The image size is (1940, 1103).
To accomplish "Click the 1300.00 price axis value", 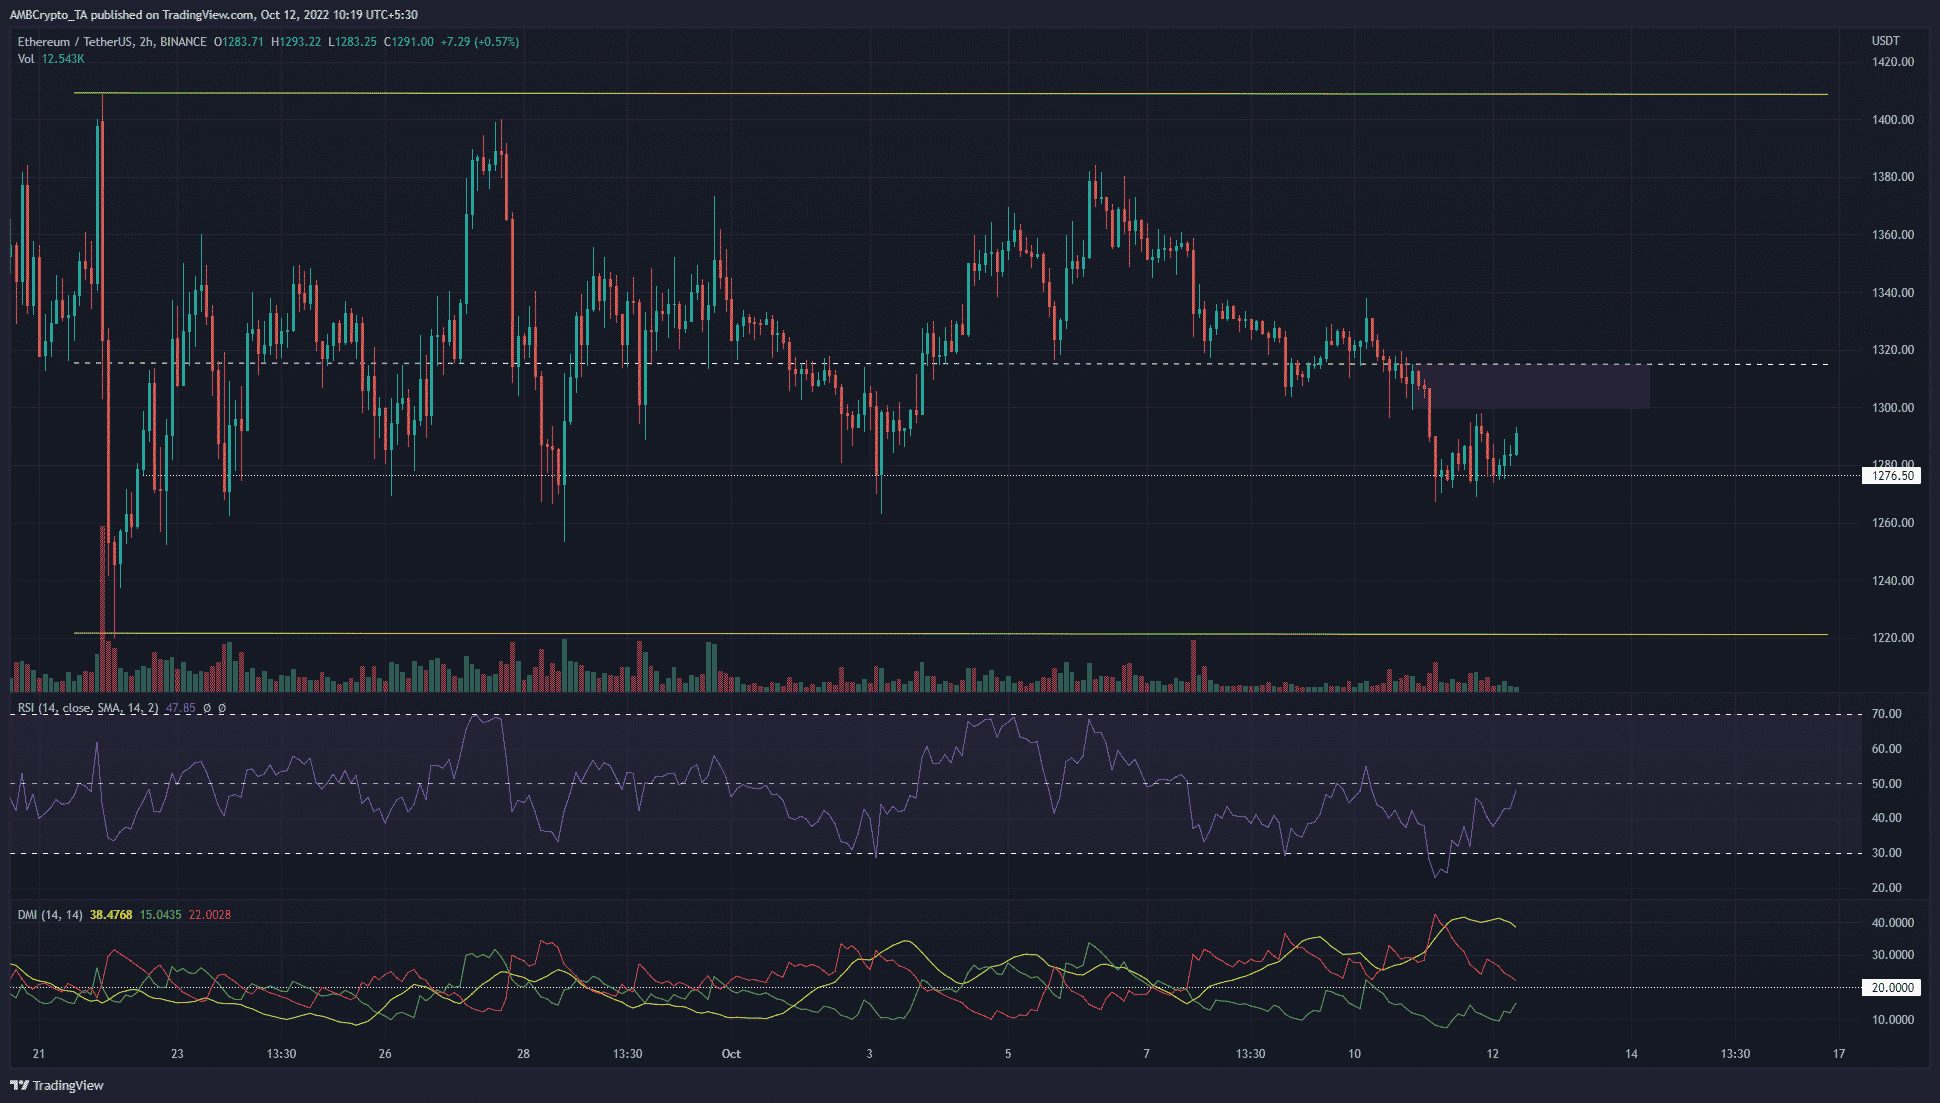I will click(1892, 408).
